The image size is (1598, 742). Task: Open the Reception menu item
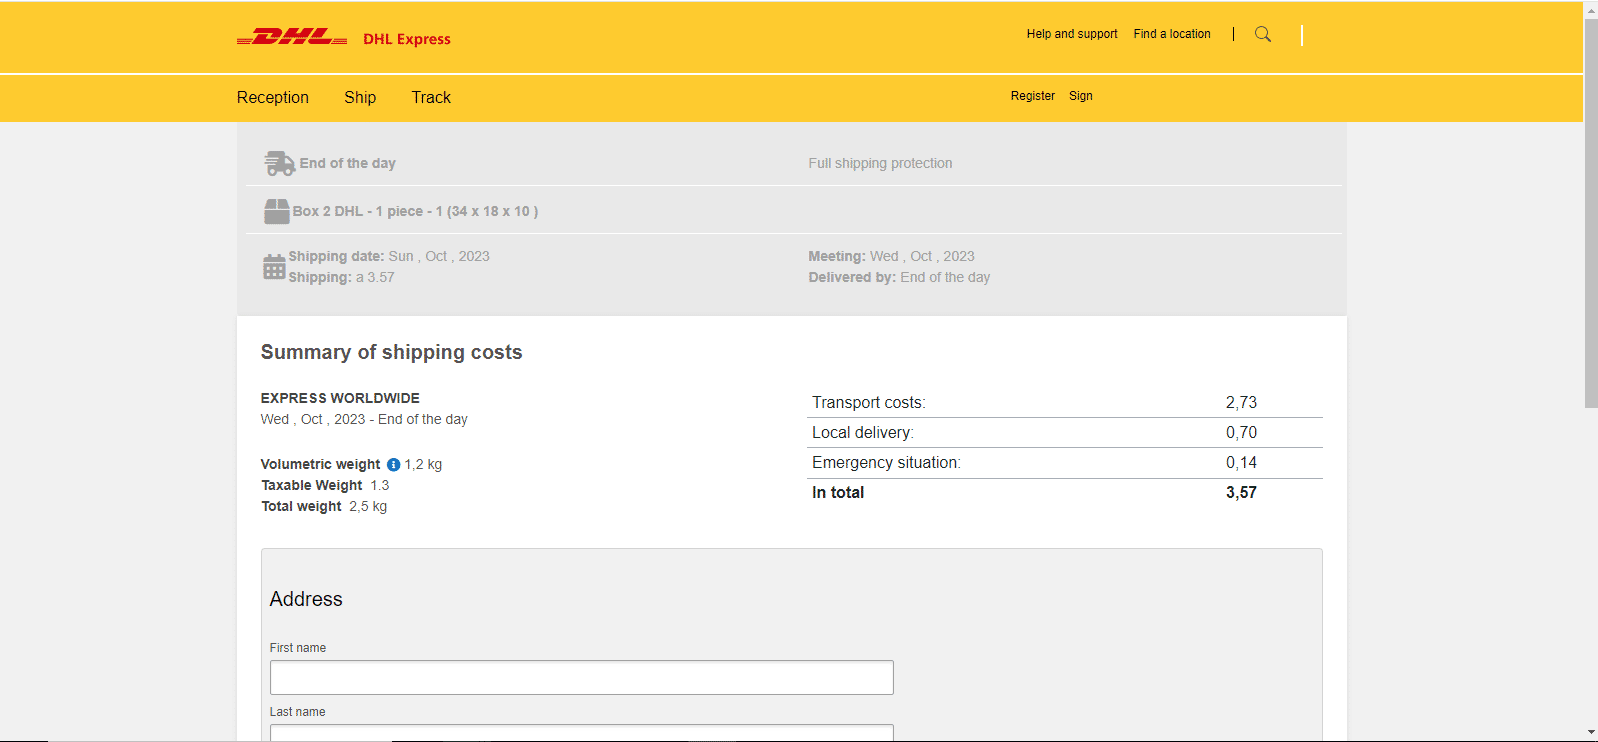click(x=273, y=97)
